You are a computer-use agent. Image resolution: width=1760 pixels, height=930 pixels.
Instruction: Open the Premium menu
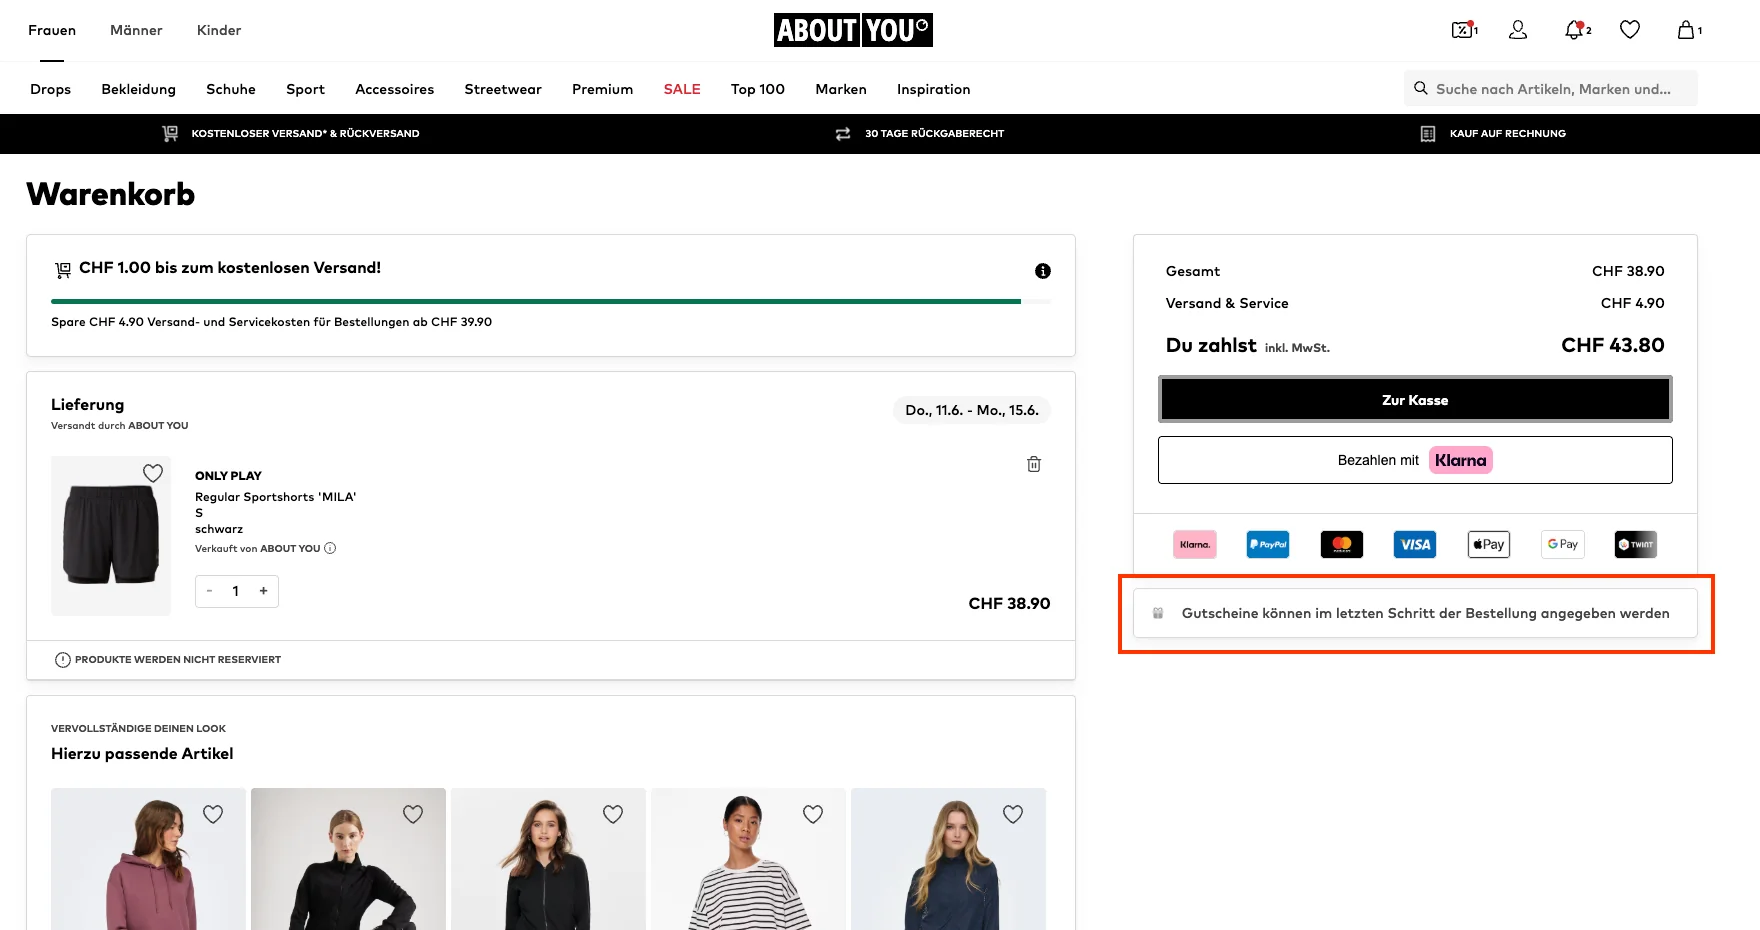pos(602,89)
